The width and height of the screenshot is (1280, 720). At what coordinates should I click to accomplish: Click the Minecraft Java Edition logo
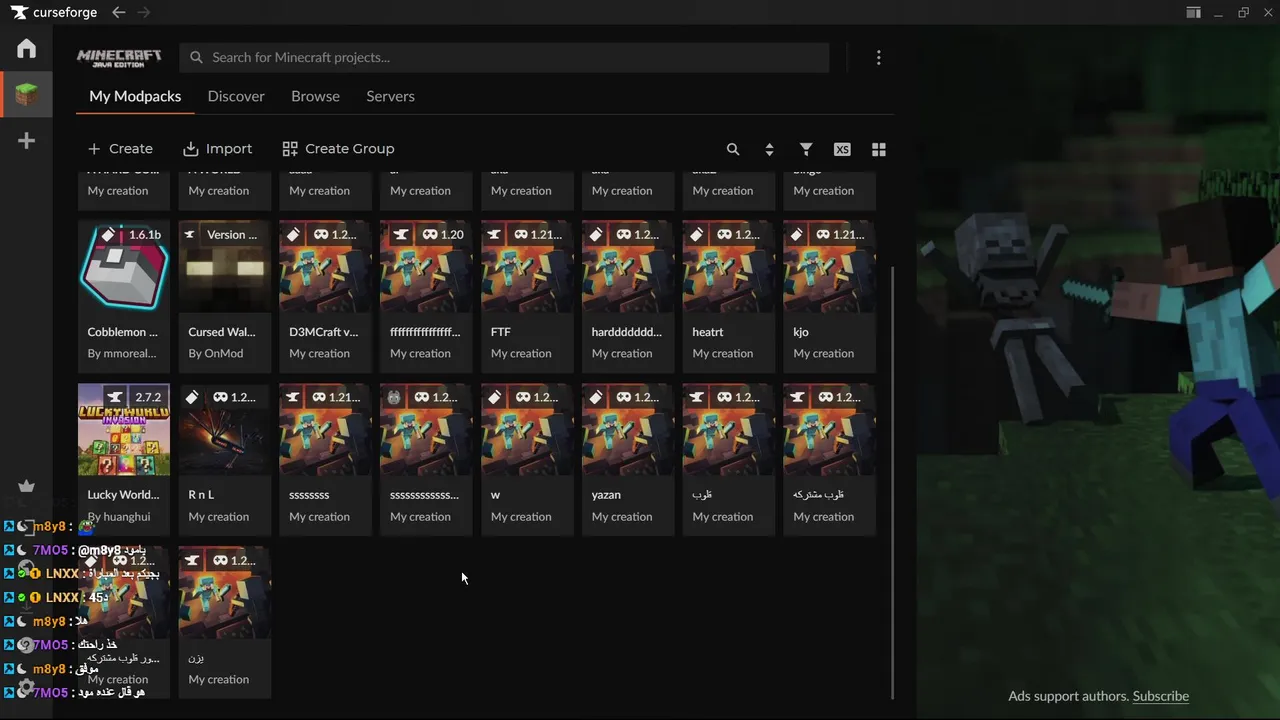[119, 58]
